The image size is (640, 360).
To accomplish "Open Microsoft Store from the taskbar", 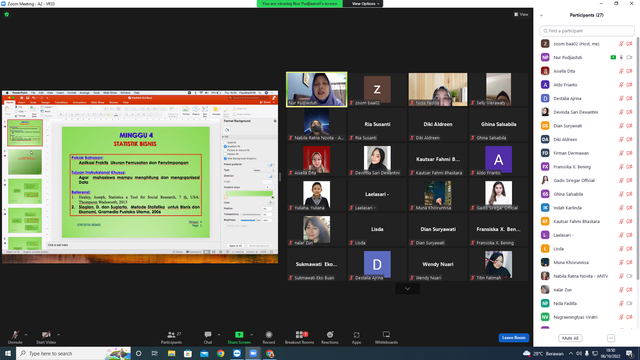I will click(188, 353).
